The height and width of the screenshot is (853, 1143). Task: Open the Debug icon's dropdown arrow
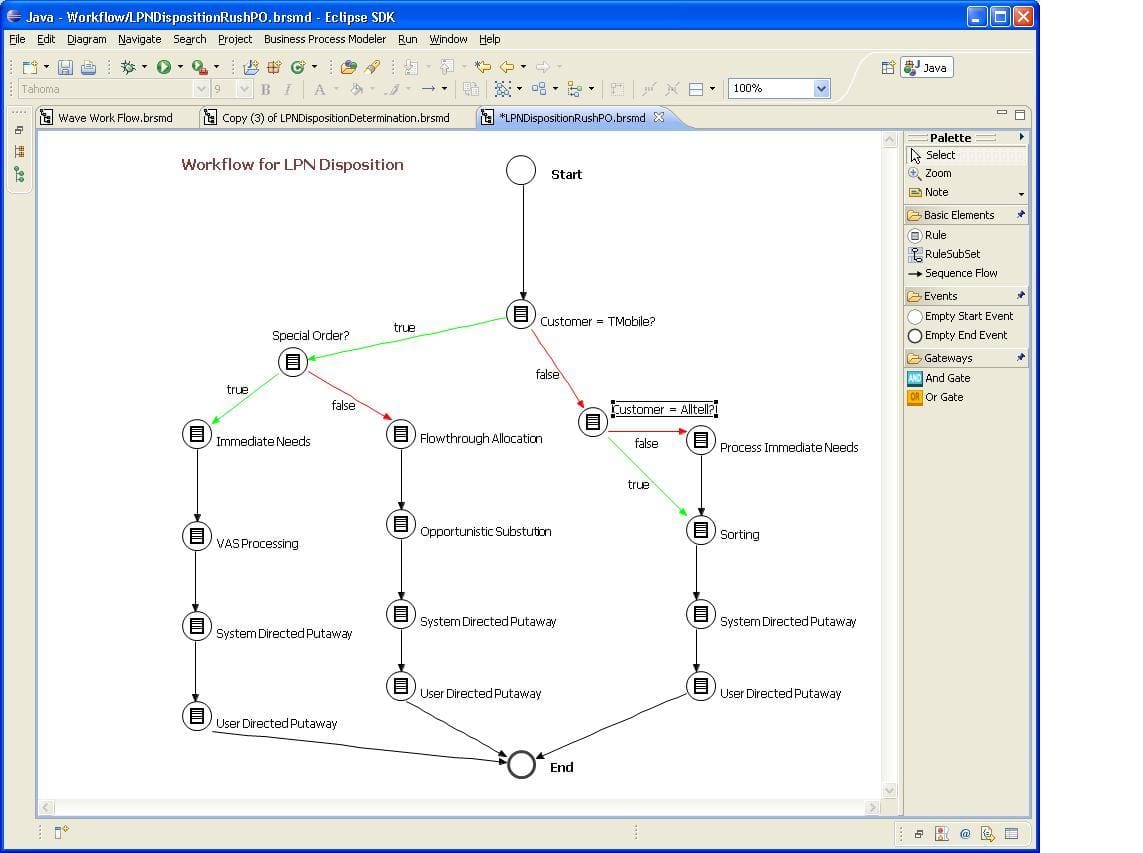pyautogui.click(x=144, y=67)
